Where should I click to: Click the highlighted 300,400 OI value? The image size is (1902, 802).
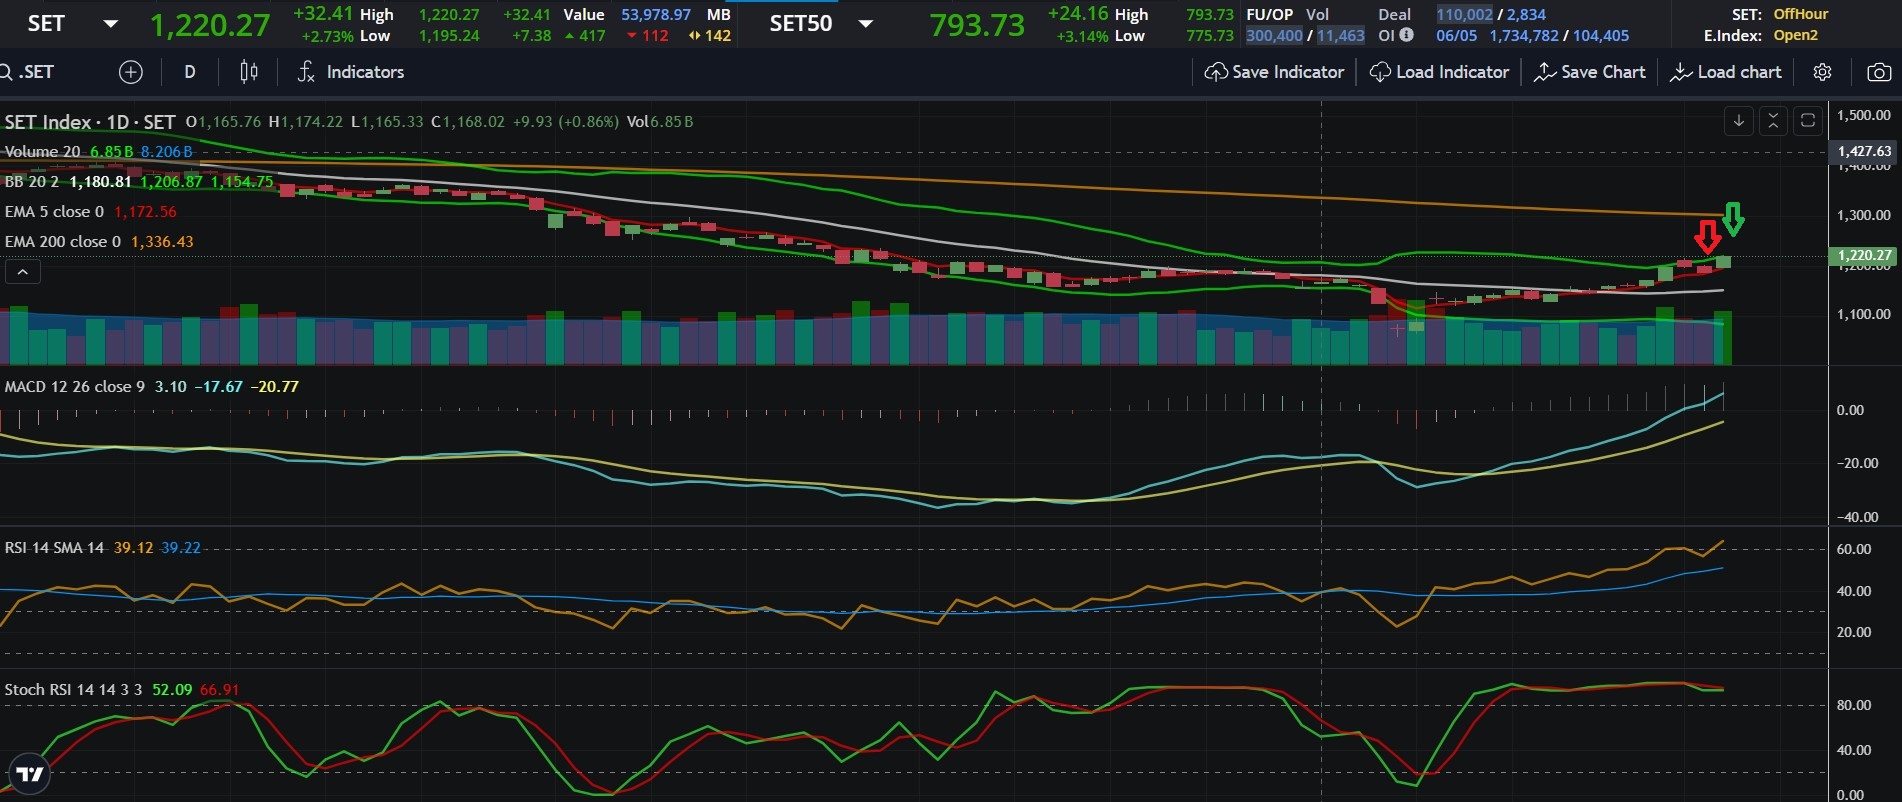click(1274, 35)
